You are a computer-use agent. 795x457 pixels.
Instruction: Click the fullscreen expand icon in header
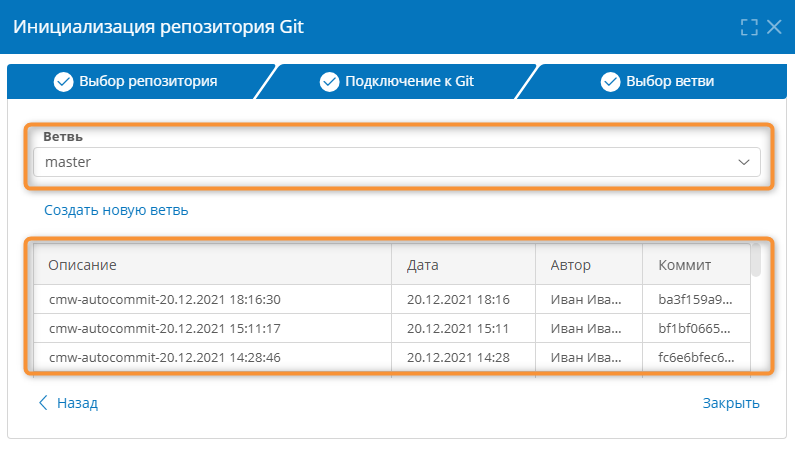(749, 27)
